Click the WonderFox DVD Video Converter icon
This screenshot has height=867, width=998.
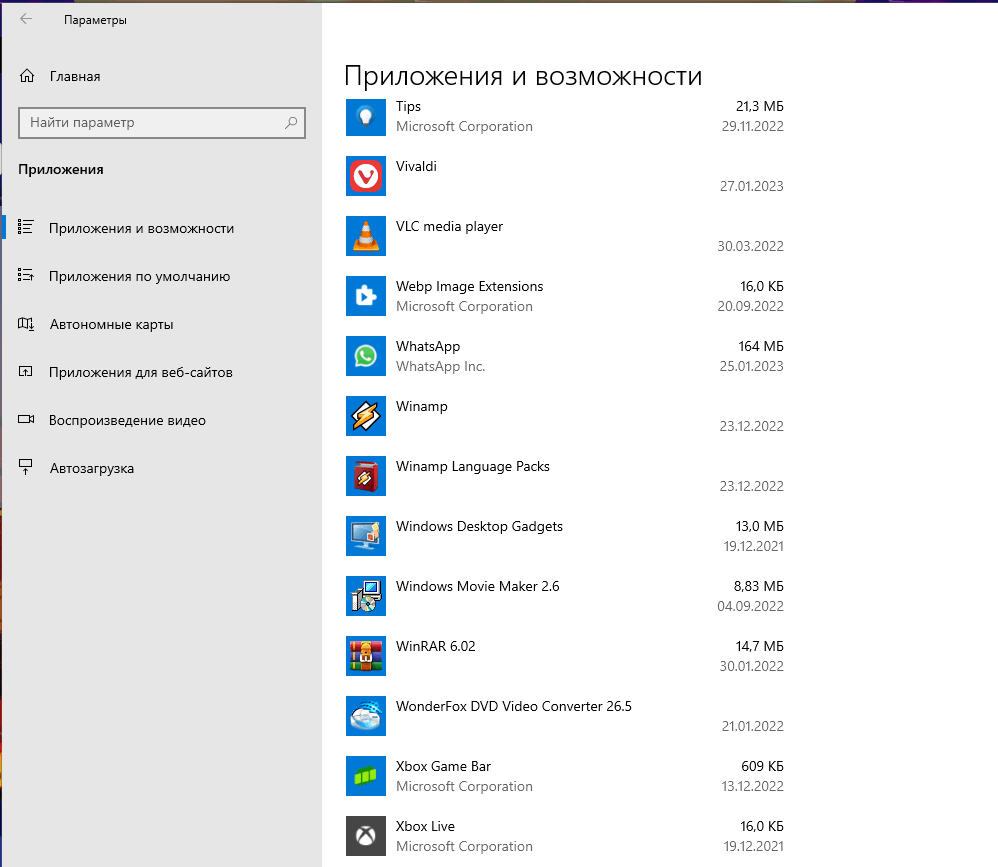366,716
